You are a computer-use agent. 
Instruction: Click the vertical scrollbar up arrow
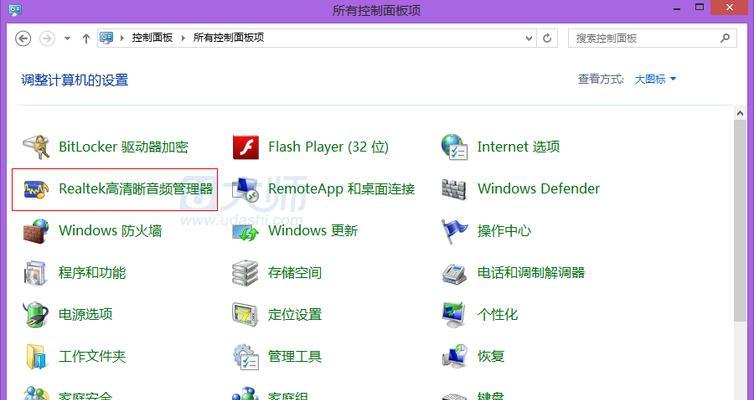pyautogui.click(x=740, y=113)
